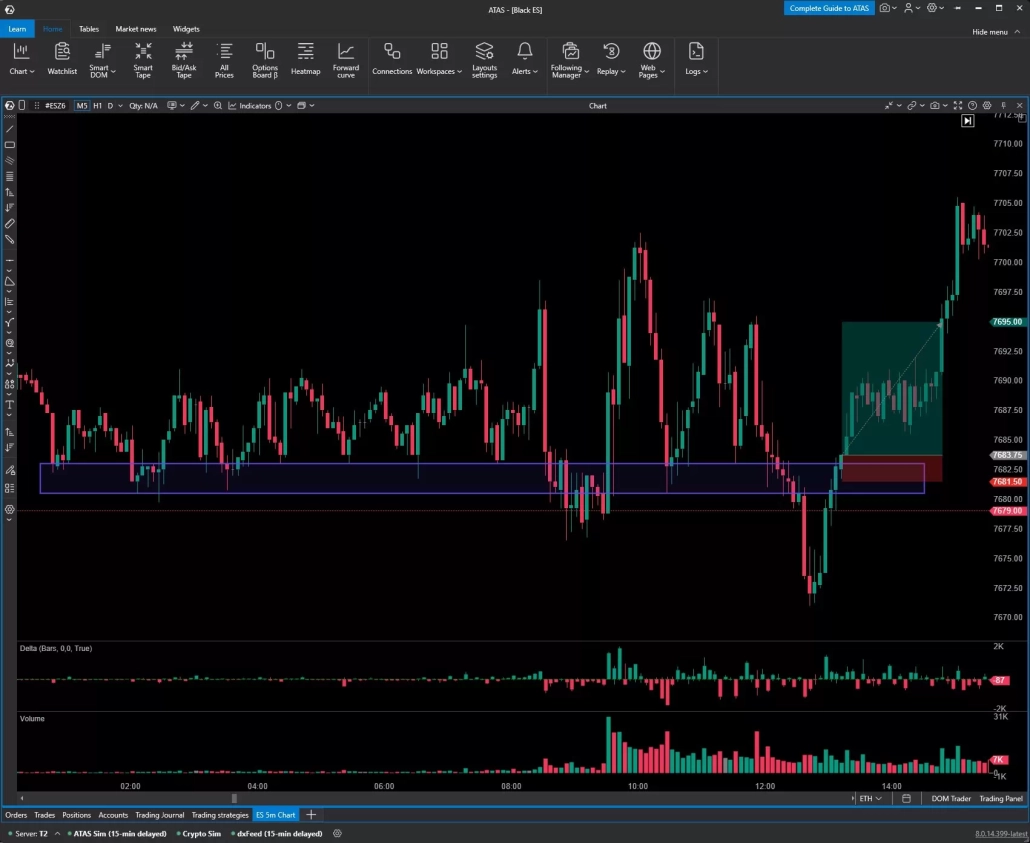Open the Trading Journal tab

pyautogui.click(x=160, y=815)
